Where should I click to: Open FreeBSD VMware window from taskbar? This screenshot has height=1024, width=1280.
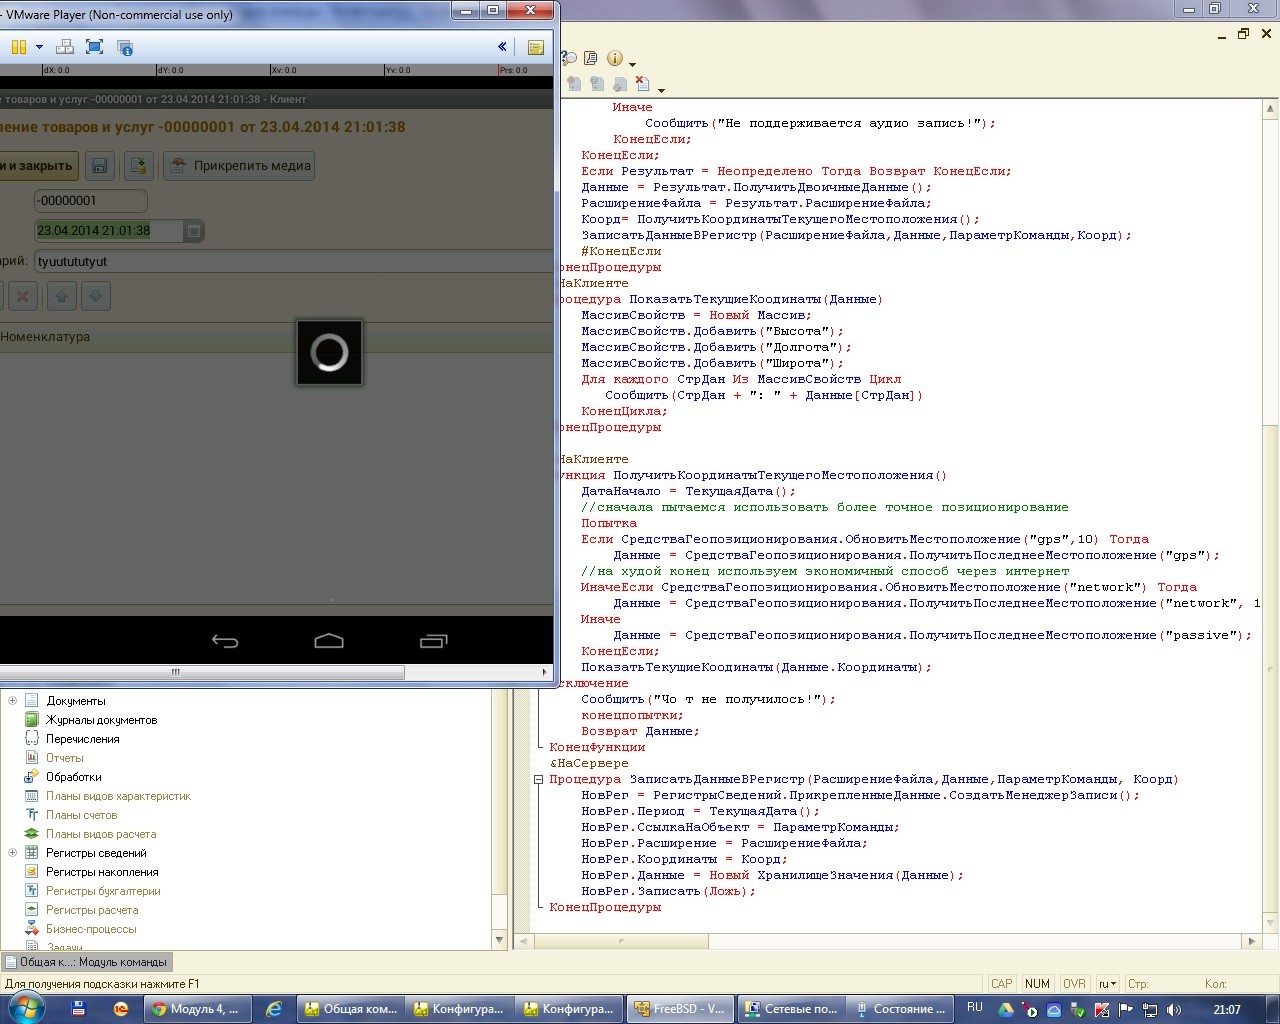coord(680,1009)
